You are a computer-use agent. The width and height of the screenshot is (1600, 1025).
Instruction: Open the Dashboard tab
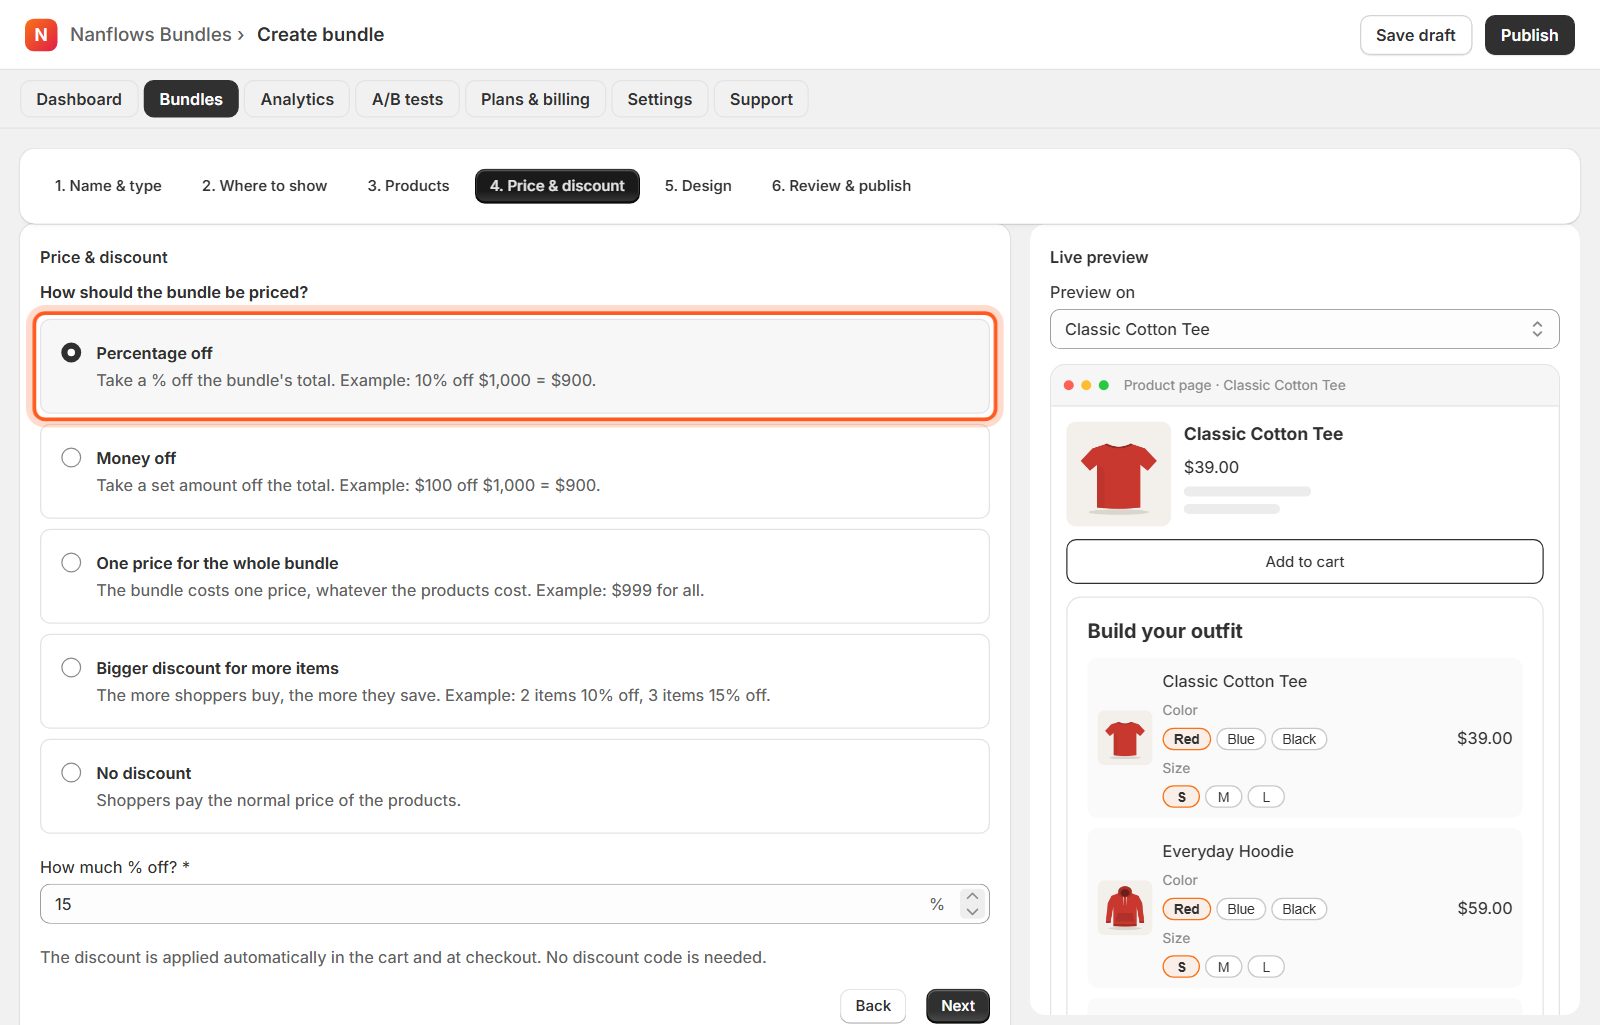(79, 99)
